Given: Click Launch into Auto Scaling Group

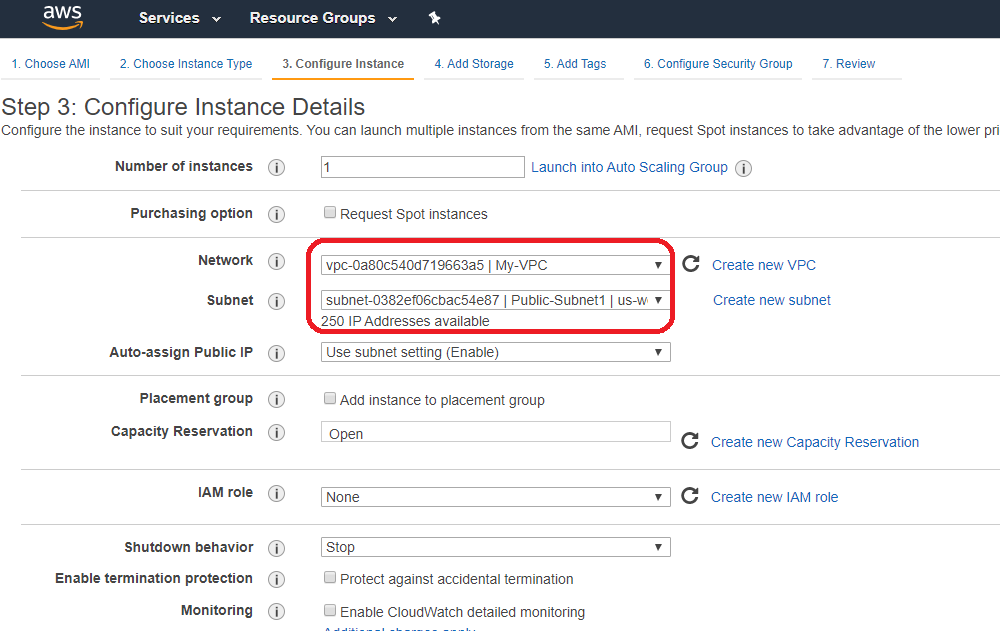Looking at the screenshot, I should 629,167.
